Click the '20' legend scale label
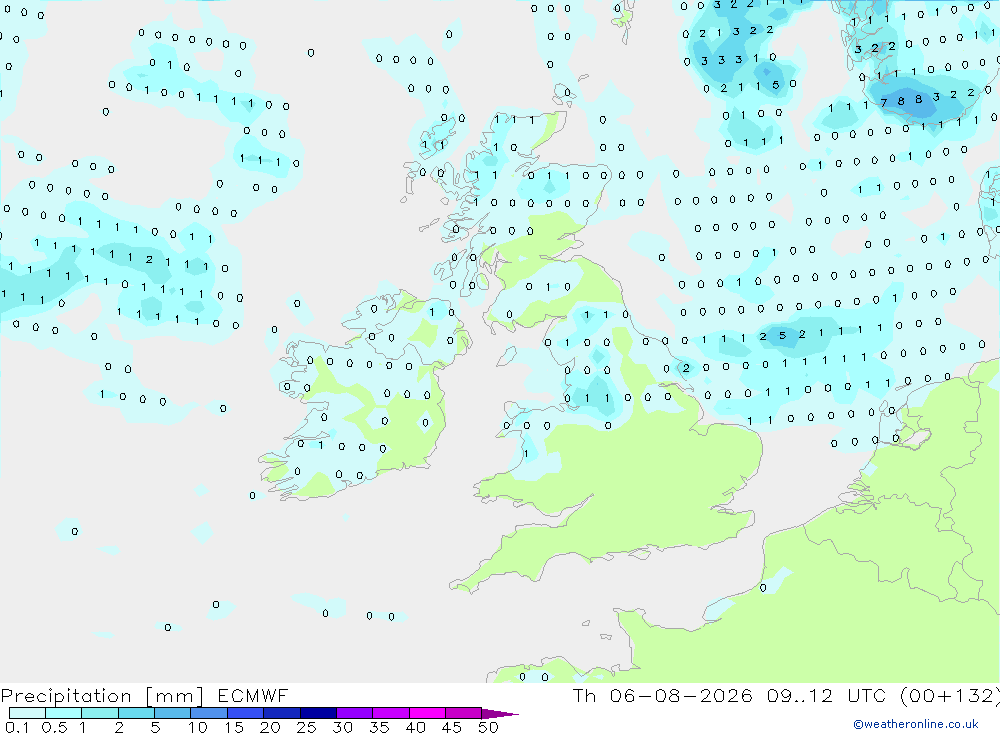Viewport: 1000px width, 733px height. point(270,727)
